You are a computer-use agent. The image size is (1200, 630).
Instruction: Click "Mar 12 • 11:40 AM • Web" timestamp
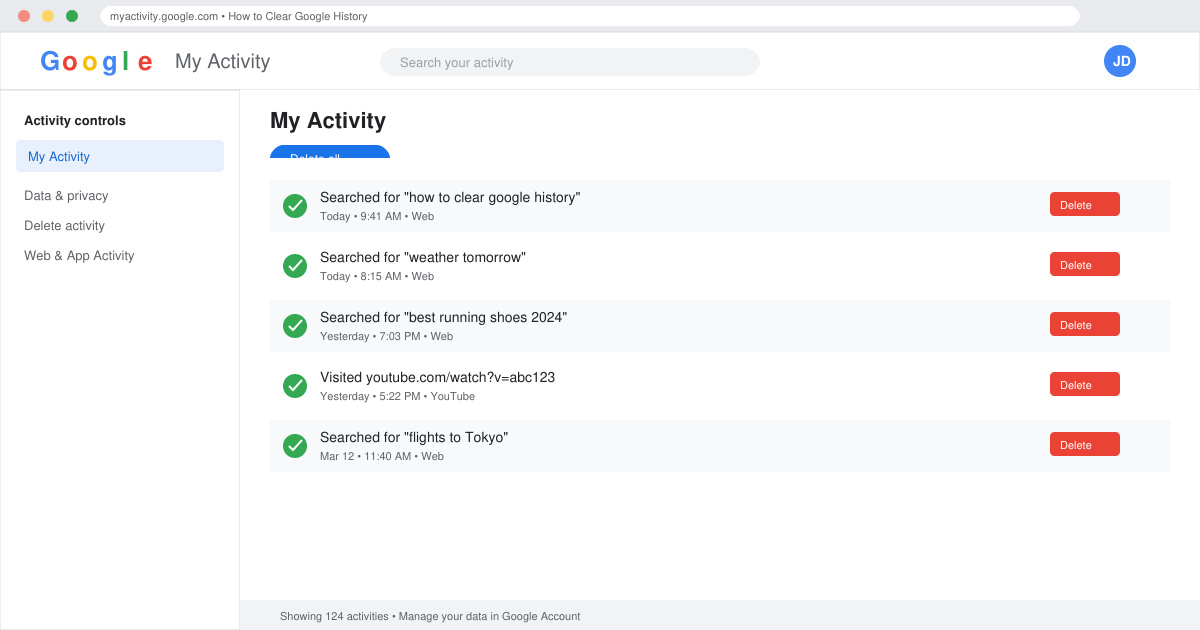(x=382, y=456)
